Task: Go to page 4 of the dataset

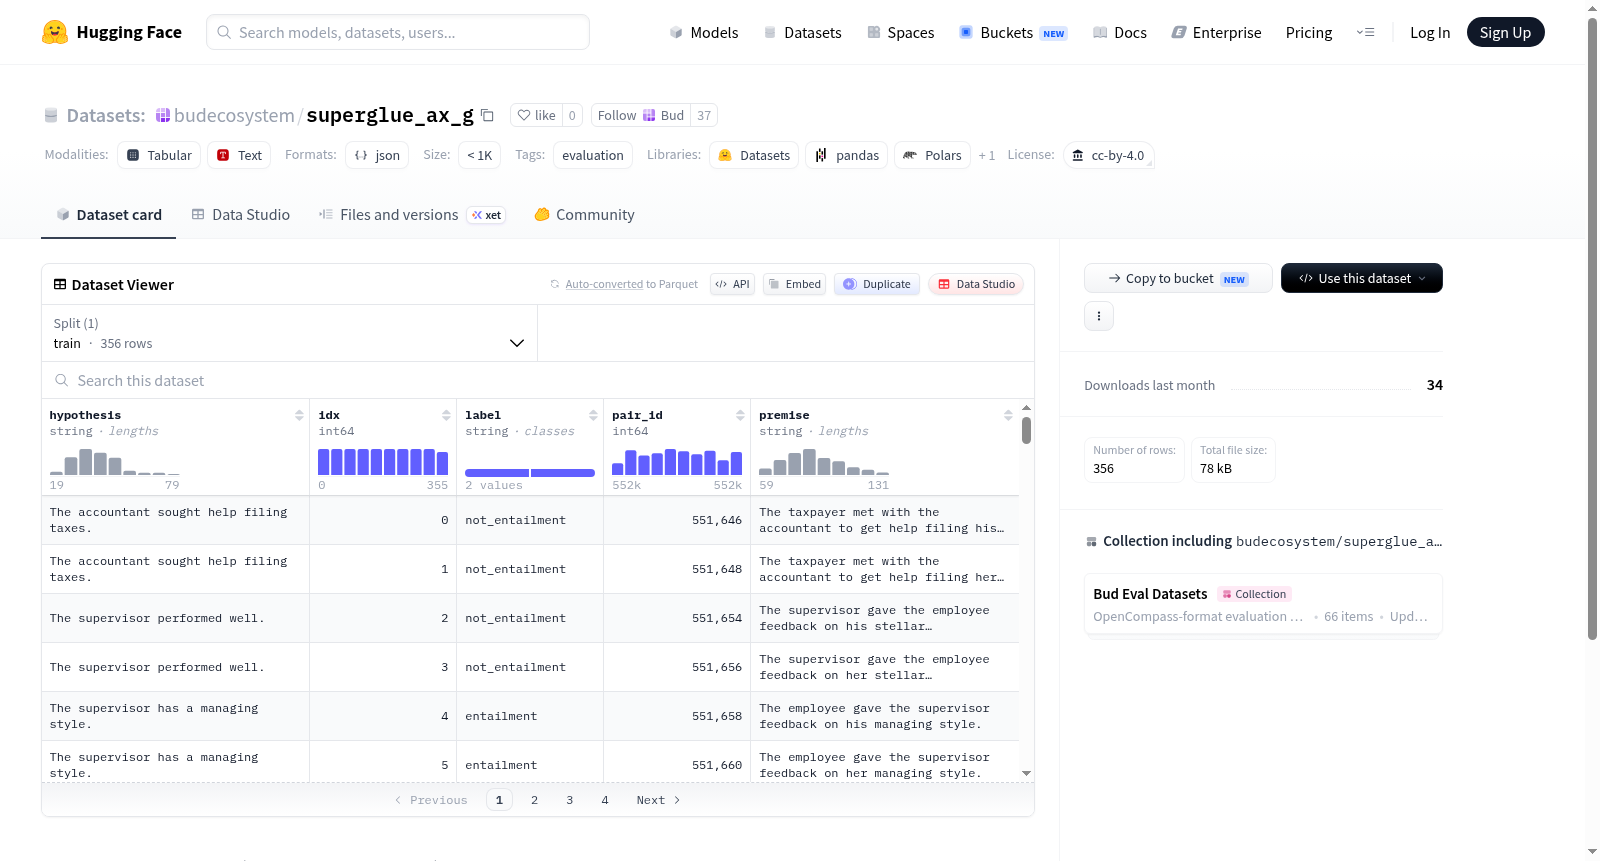Action: point(605,800)
